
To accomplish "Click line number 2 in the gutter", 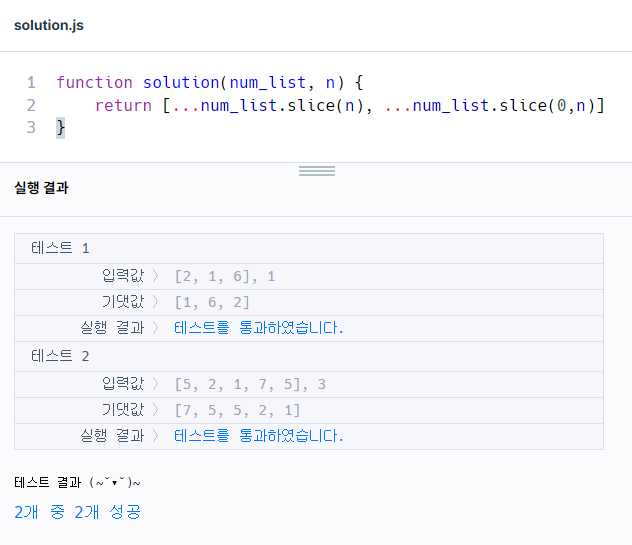I will point(31,106).
